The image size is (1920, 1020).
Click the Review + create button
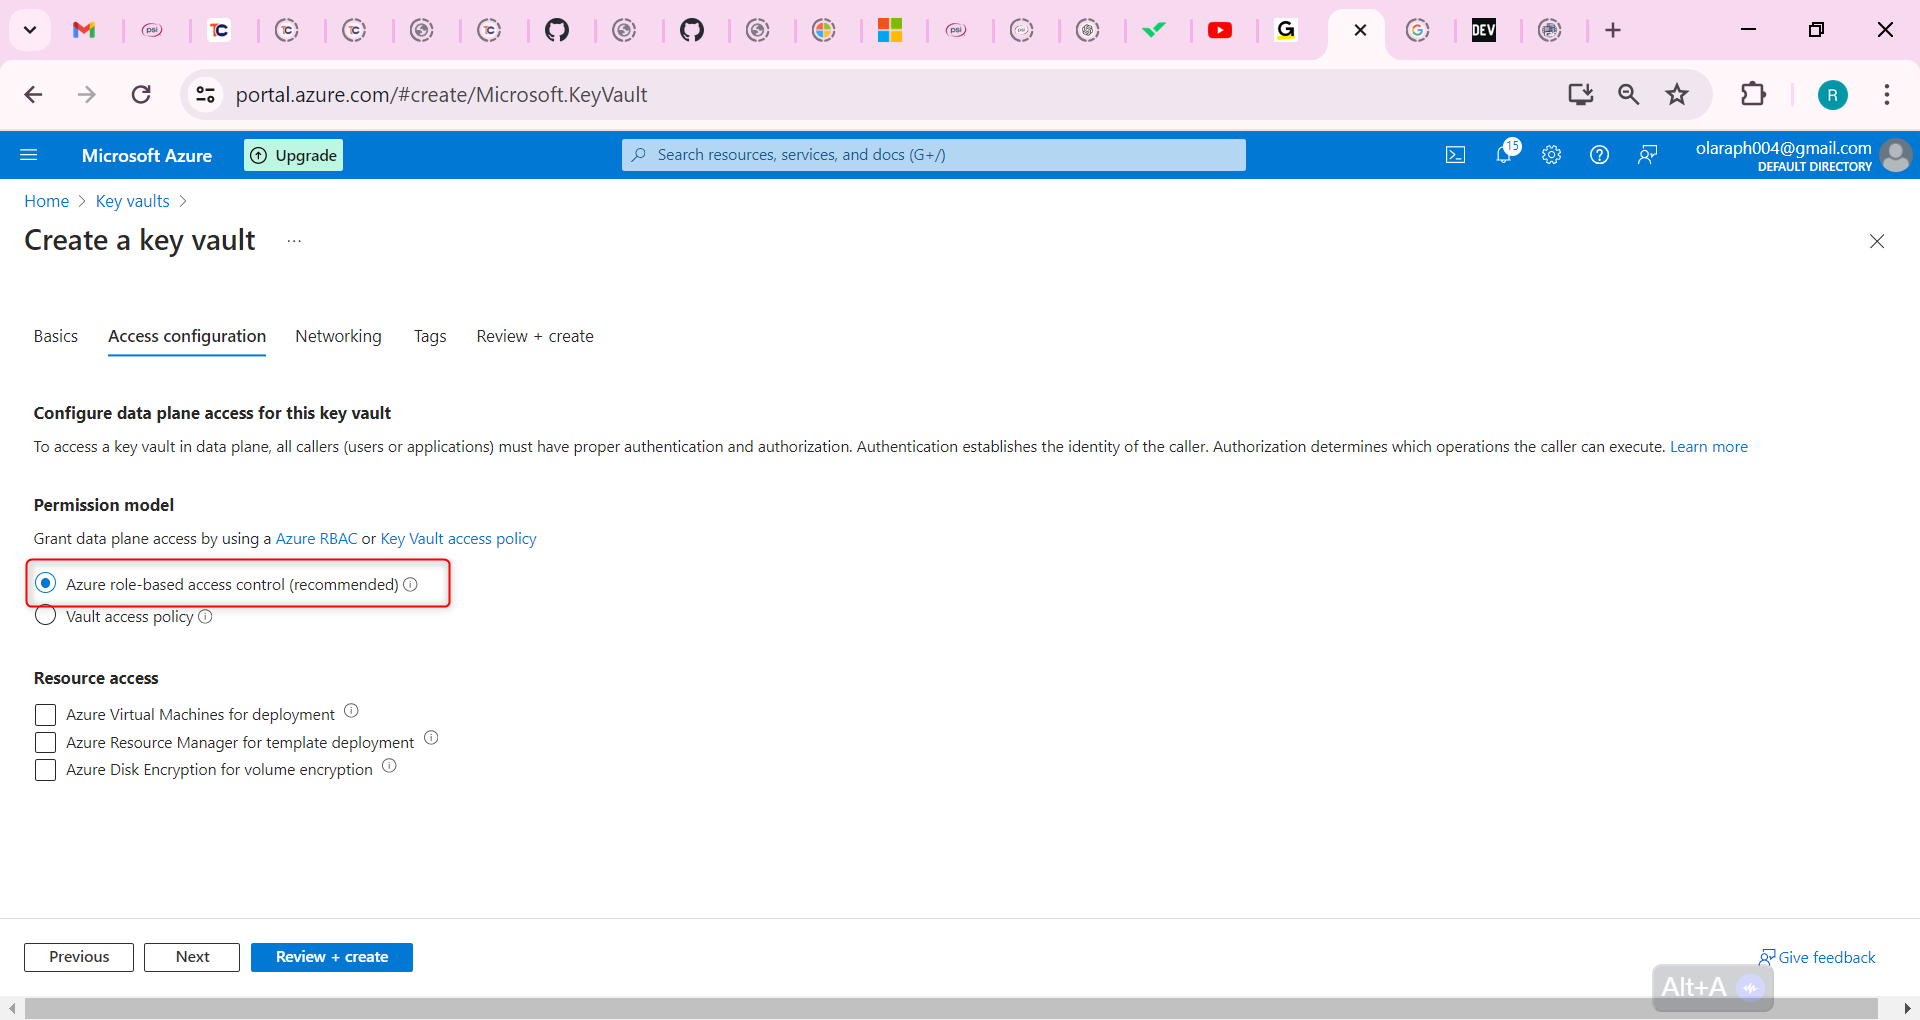(x=331, y=957)
